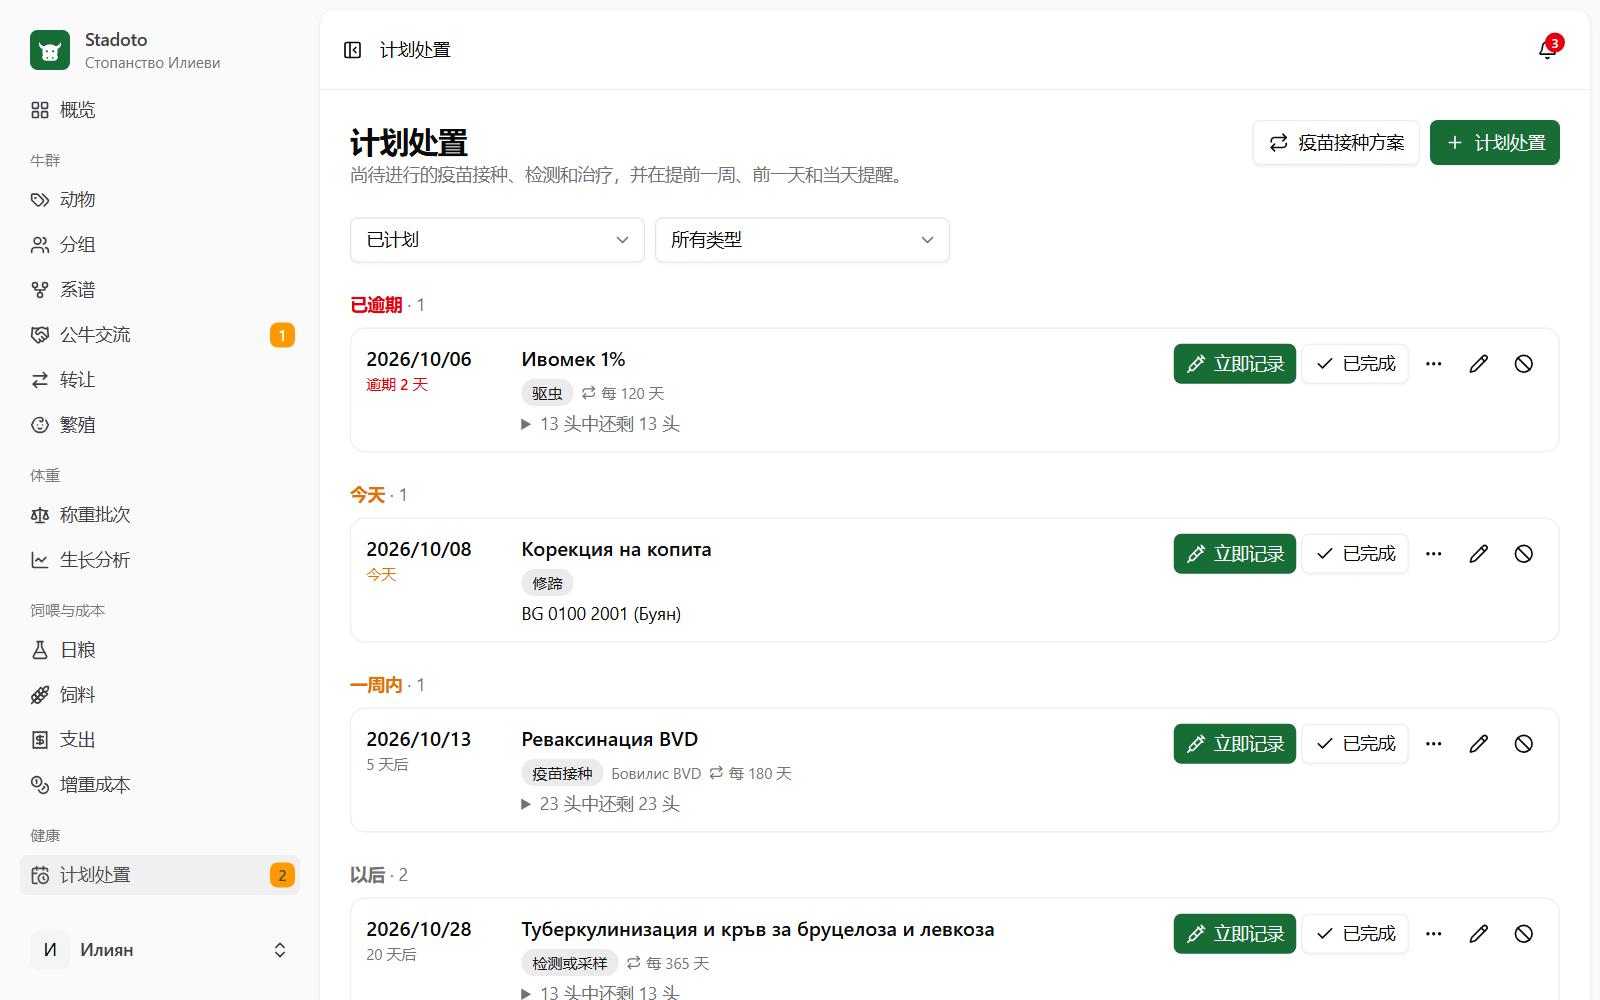
Task: Click the 疫苗接种 tag
Action: 562,774
